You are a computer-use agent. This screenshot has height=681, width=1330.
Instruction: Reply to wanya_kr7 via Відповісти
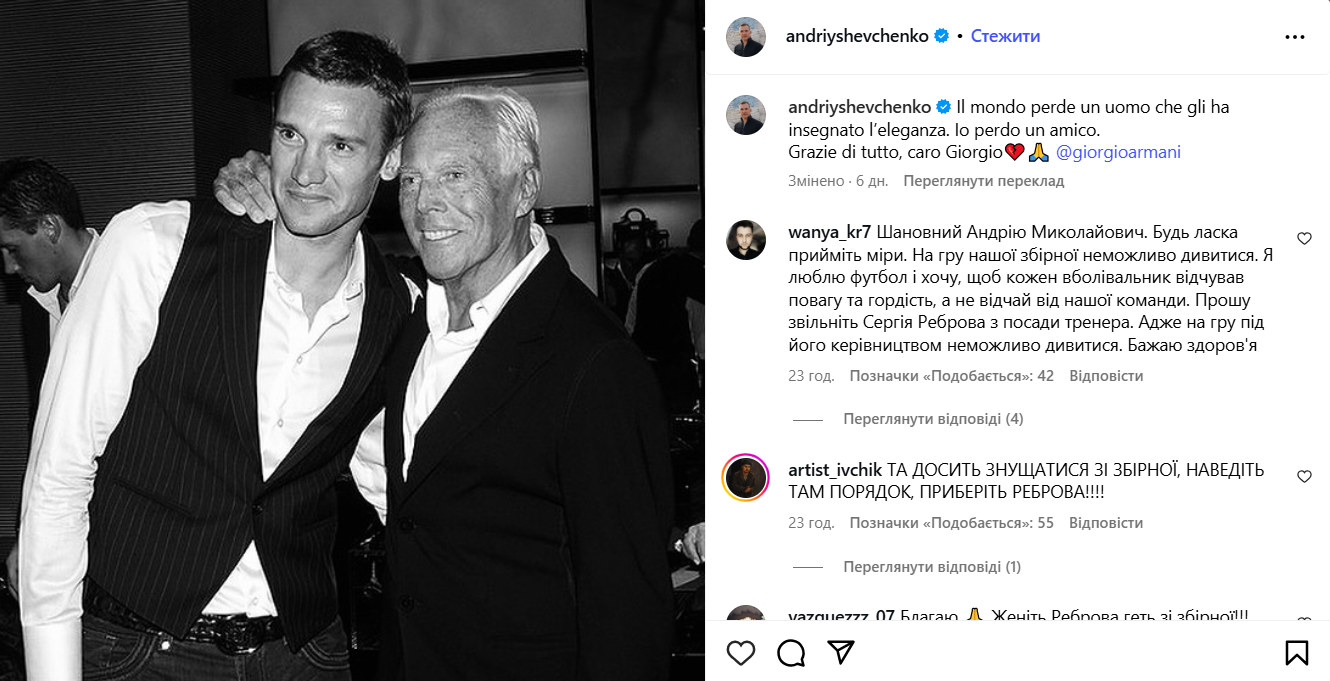pos(1106,376)
